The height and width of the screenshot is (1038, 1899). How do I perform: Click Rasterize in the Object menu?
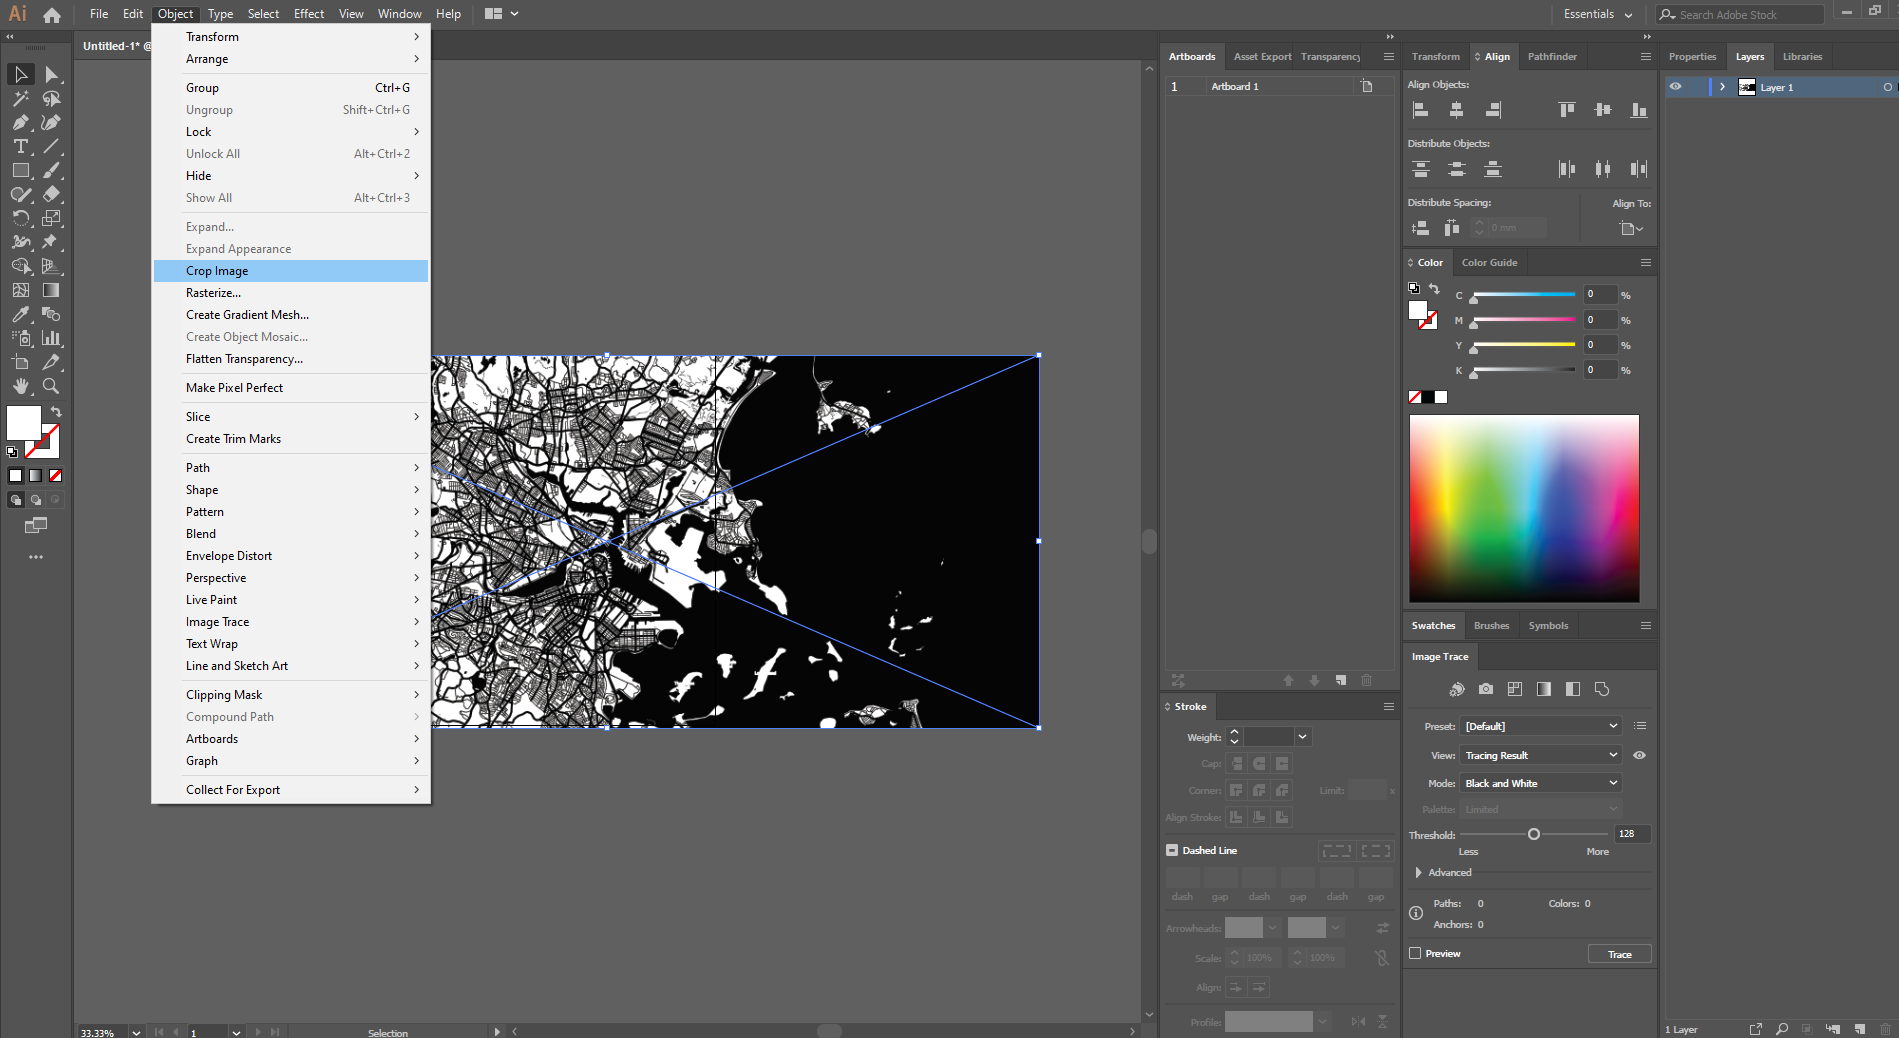(x=213, y=292)
